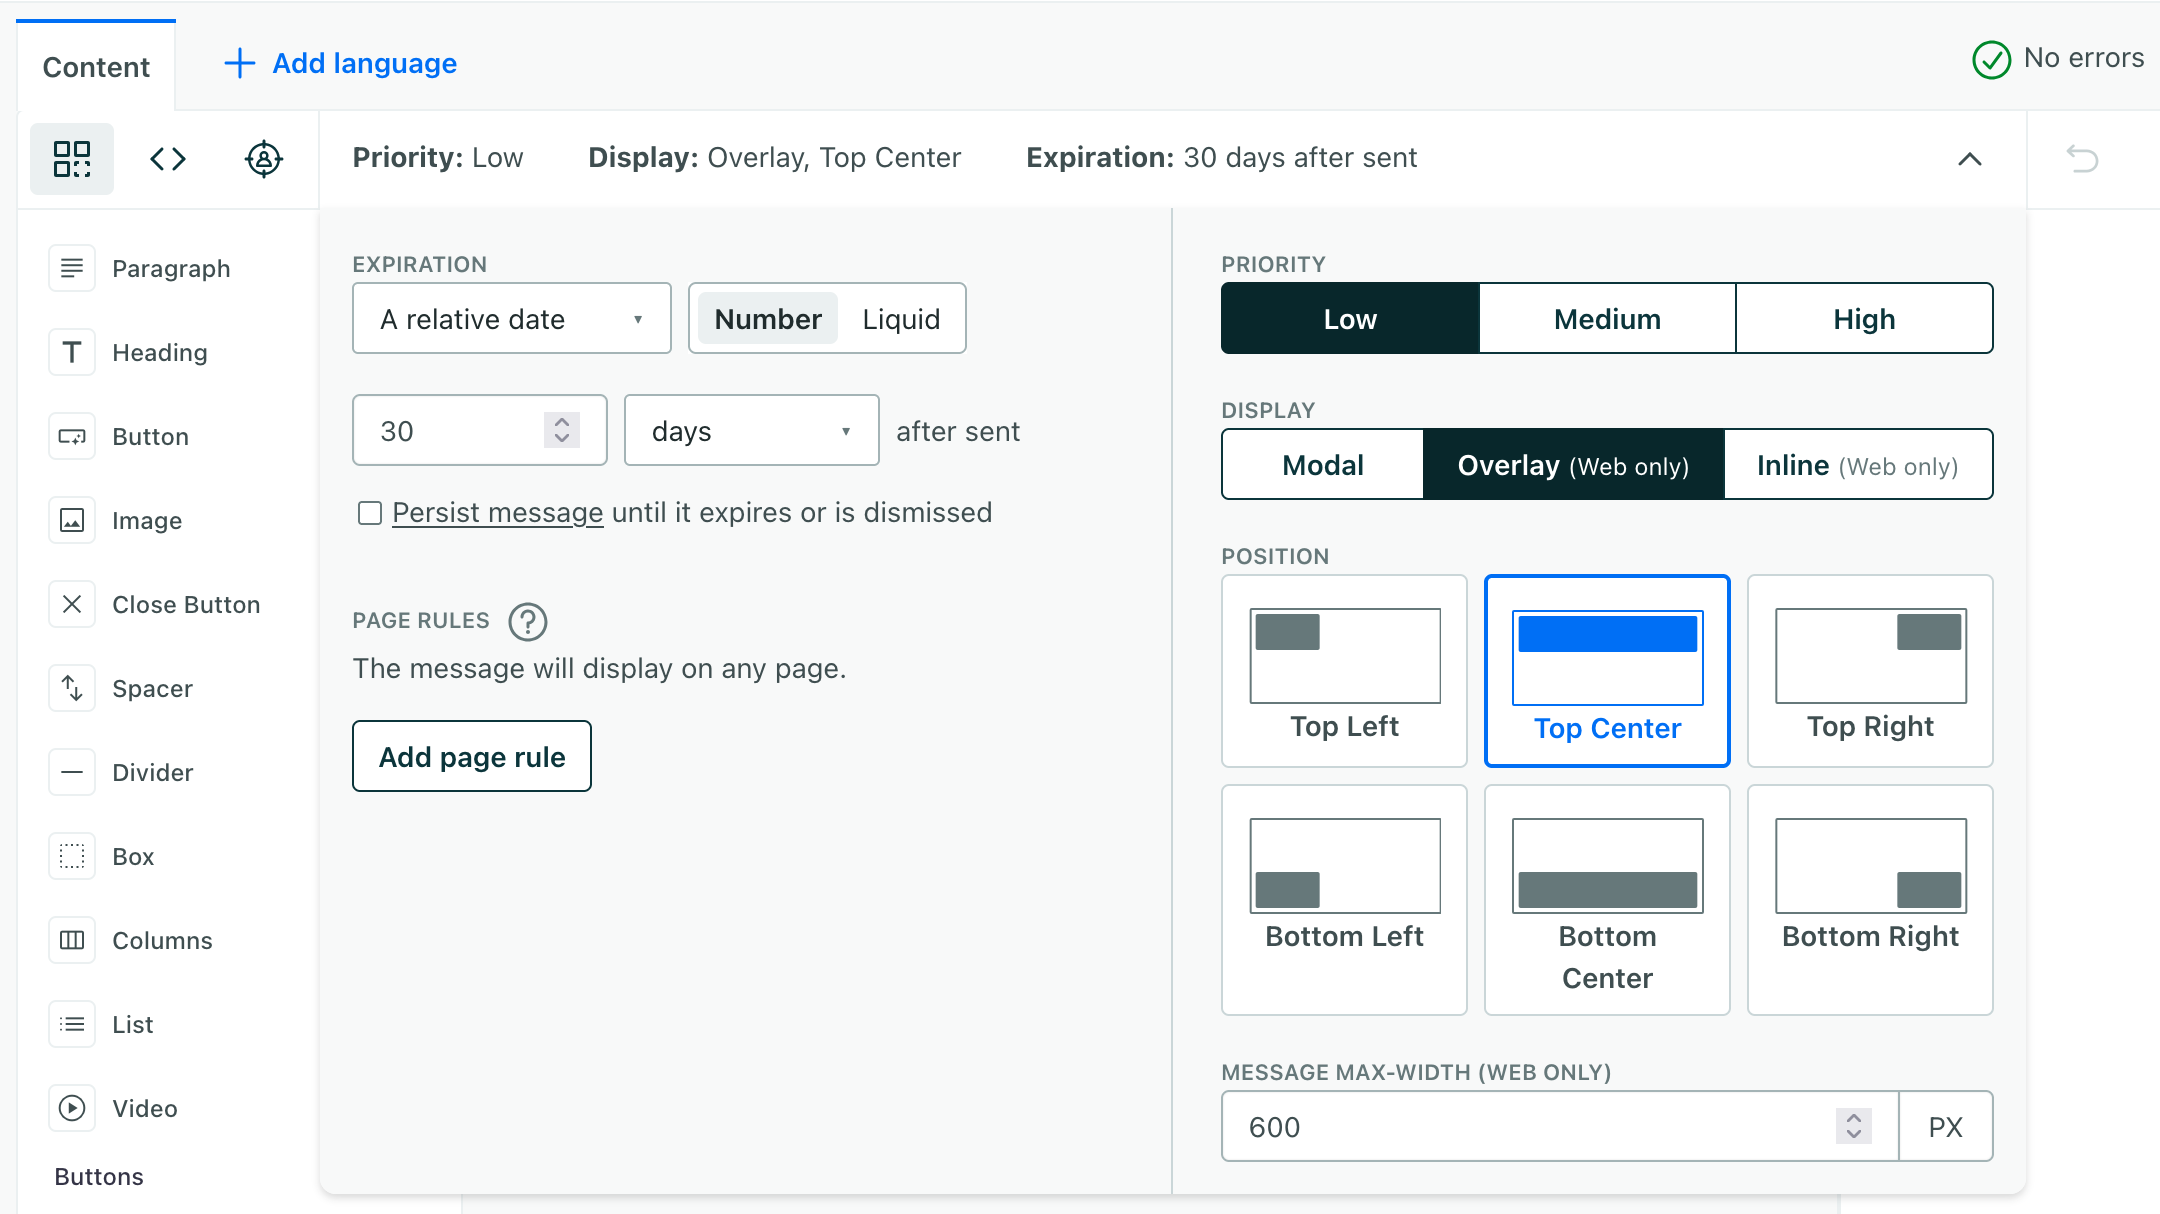Select the Content tab
Image resolution: width=2160 pixels, height=1214 pixels.
click(x=96, y=66)
